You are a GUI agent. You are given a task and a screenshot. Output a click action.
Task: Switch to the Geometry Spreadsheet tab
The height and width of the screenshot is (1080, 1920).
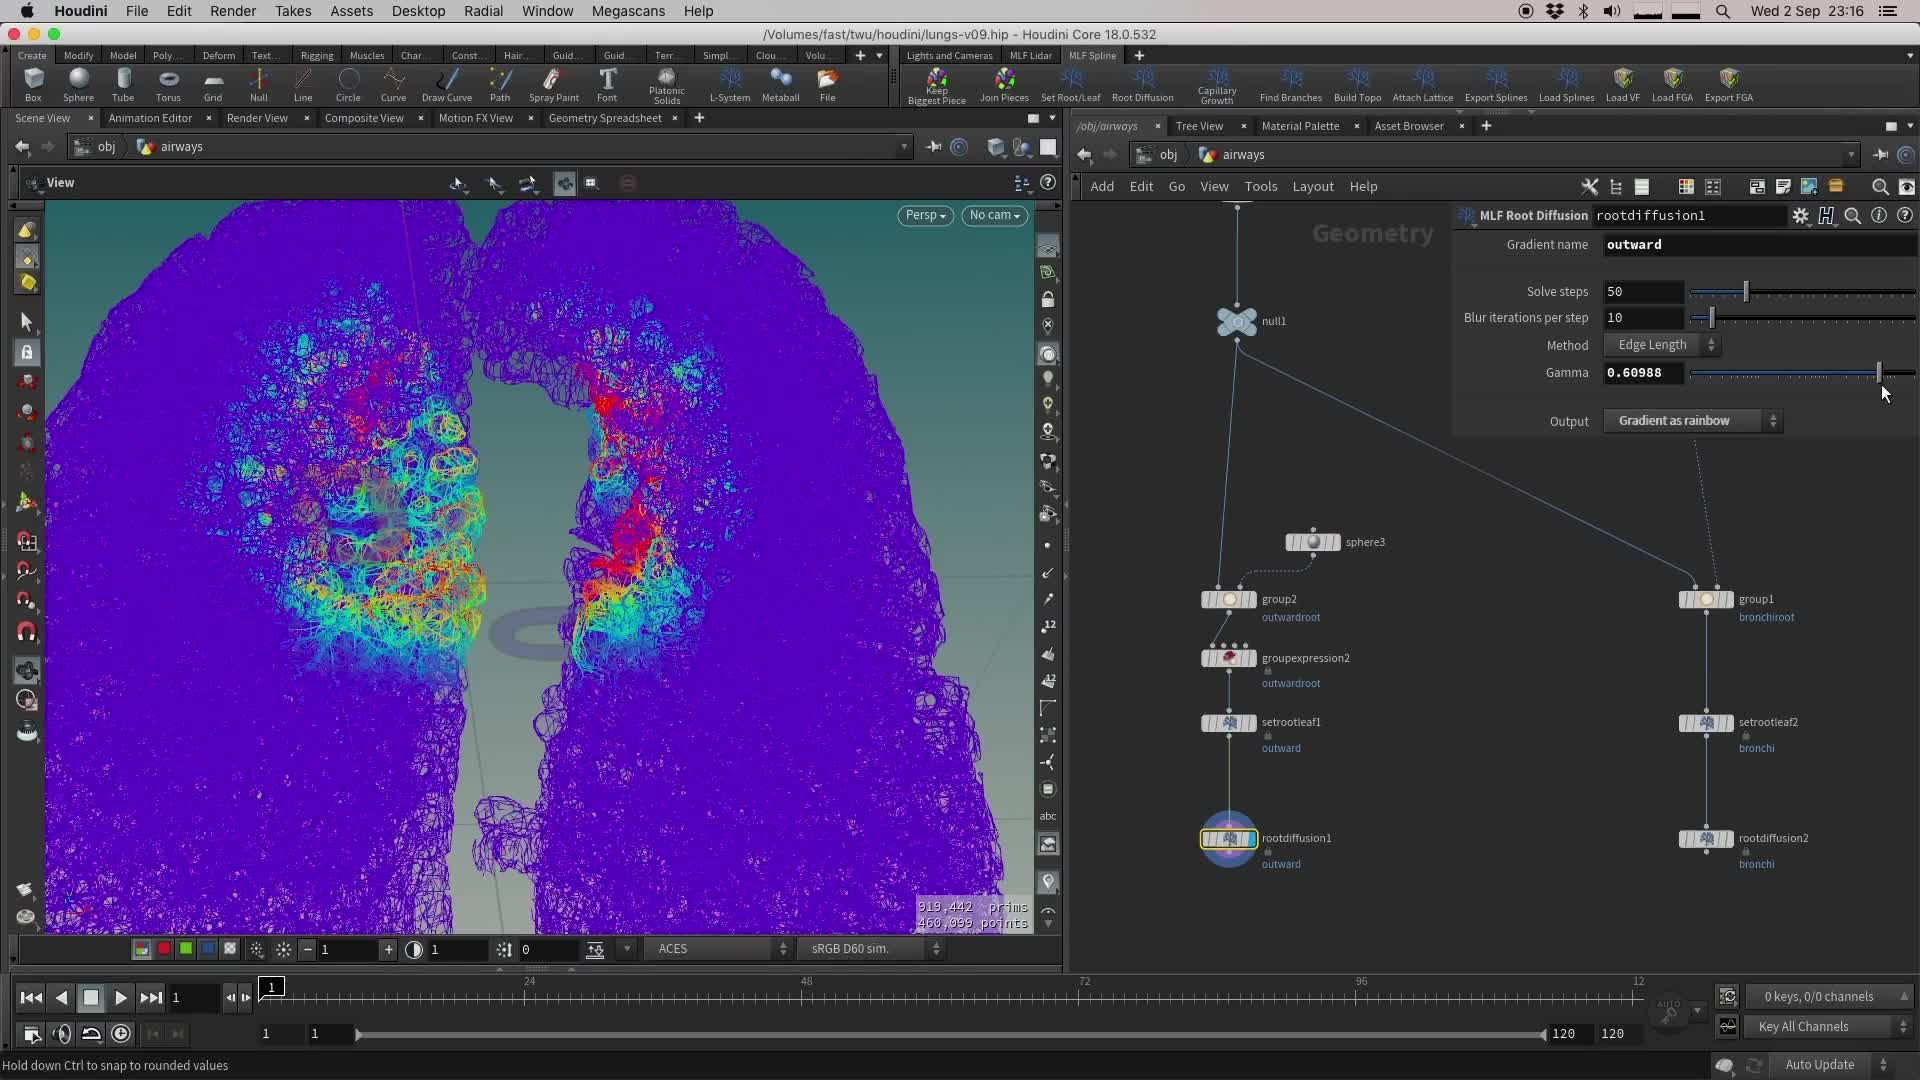(604, 118)
